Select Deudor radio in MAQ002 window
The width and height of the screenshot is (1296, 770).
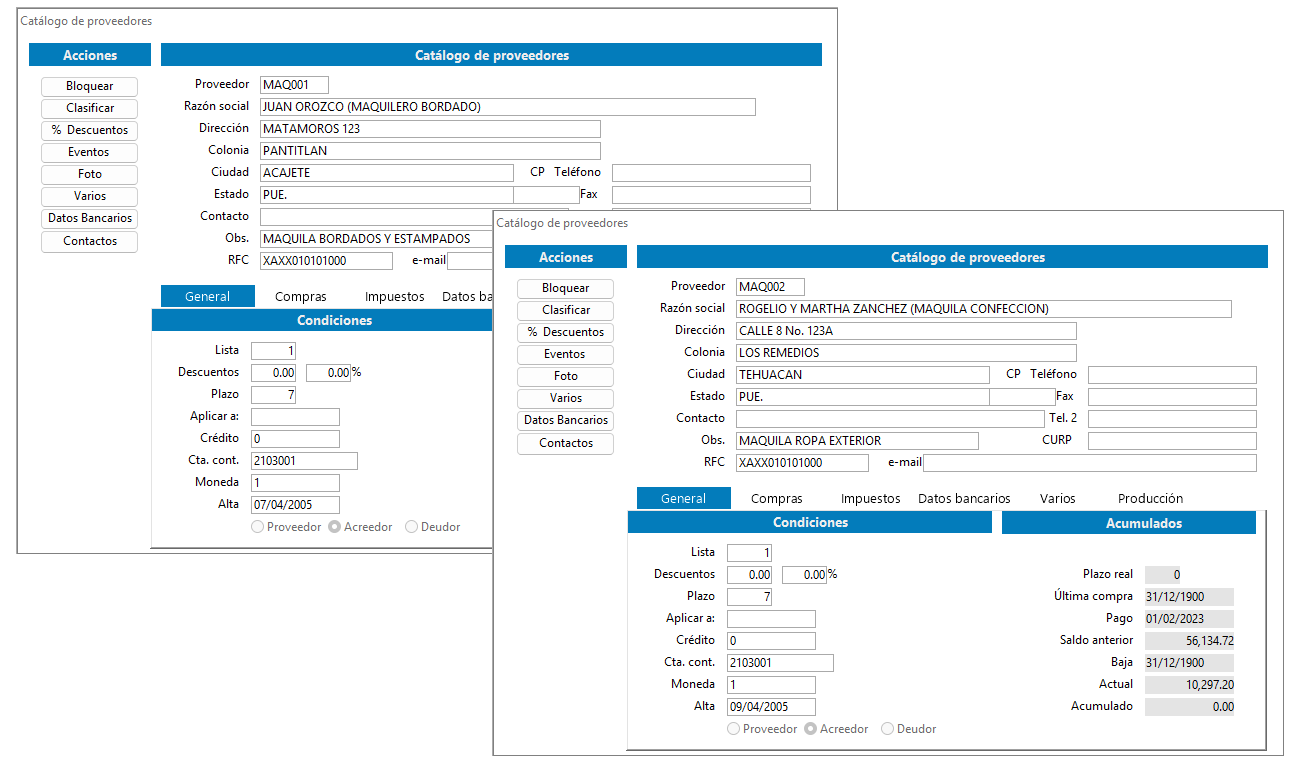tap(887, 729)
